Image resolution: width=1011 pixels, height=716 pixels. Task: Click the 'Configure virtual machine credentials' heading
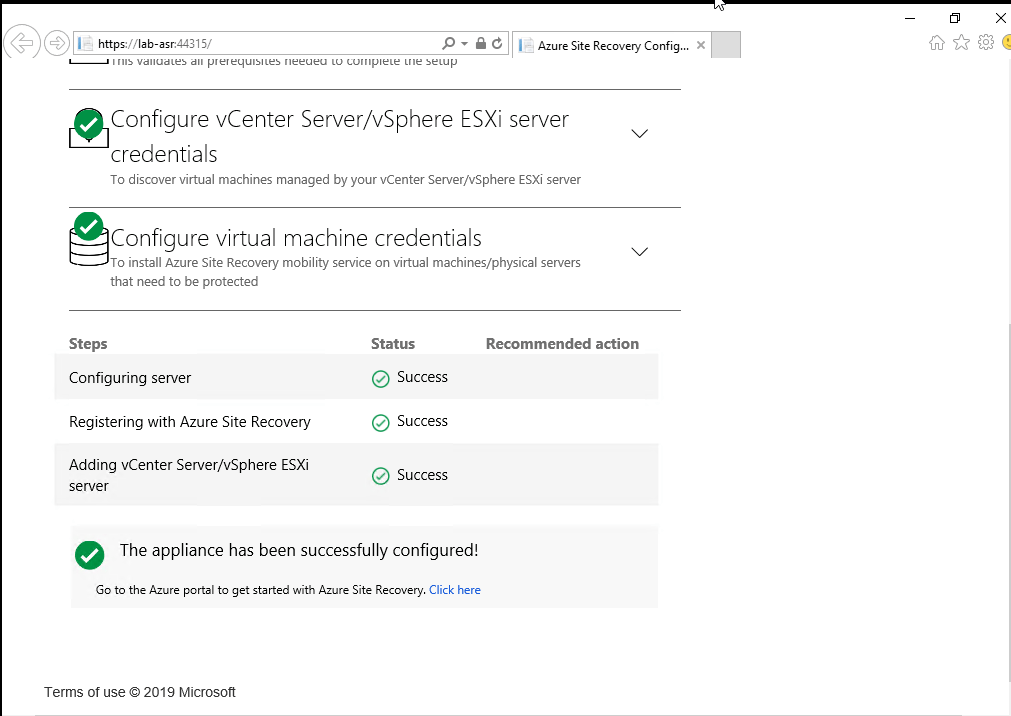coord(296,238)
